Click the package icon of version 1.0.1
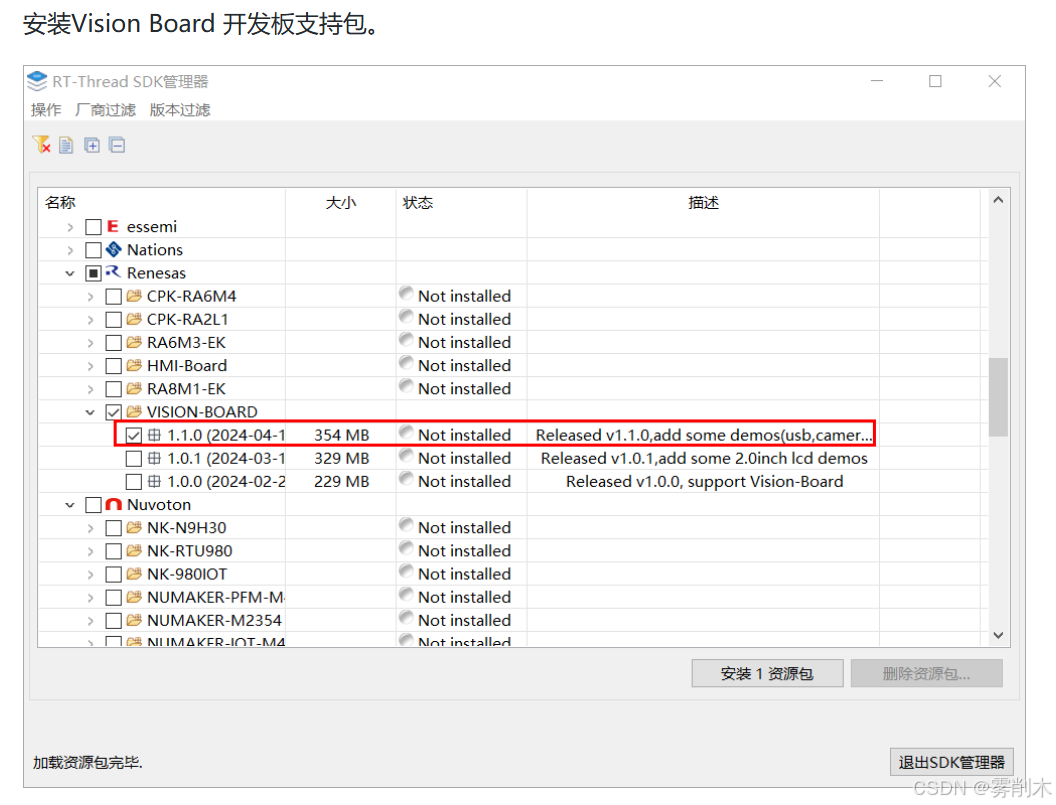This screenshot has width=1056, height=805. (x=154, y=458)
